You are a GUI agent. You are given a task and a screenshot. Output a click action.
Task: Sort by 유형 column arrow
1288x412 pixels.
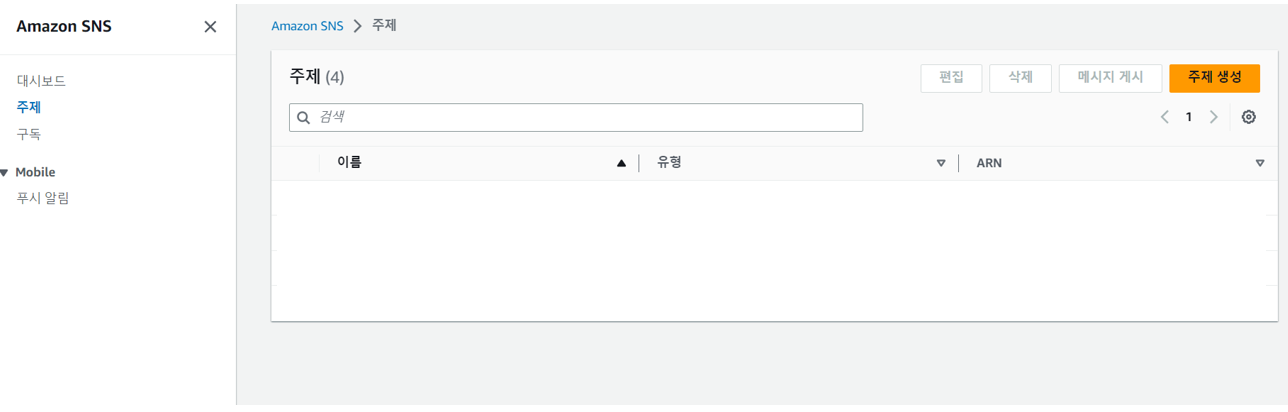tap(940, 163)
